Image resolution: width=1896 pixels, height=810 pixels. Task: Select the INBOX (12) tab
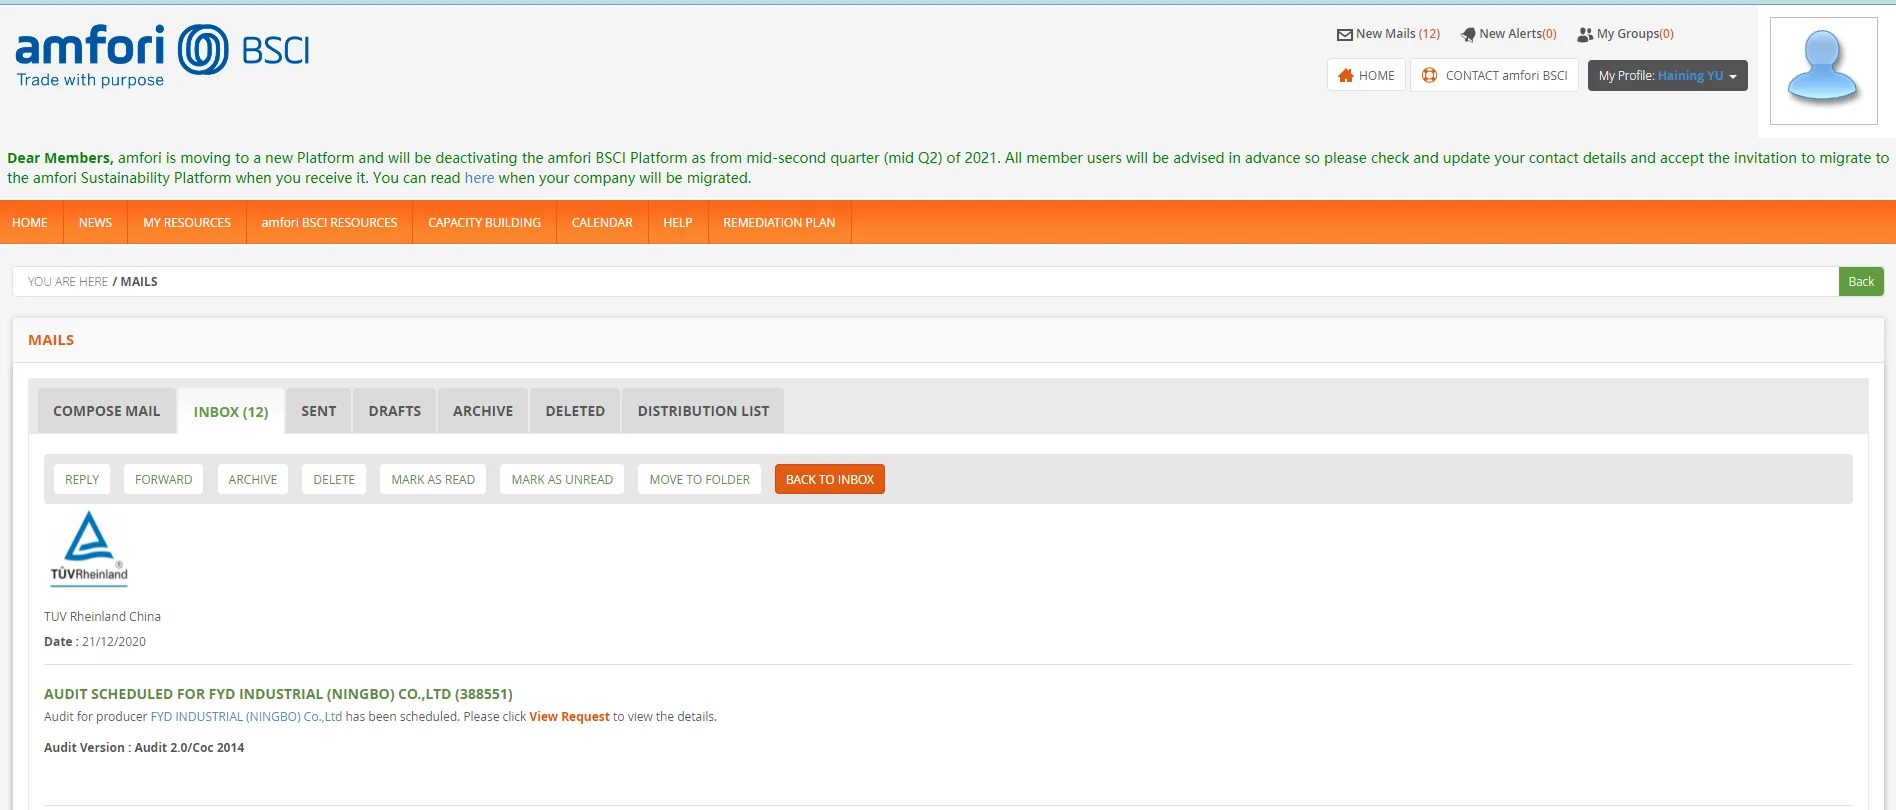(x=231, y=412)
